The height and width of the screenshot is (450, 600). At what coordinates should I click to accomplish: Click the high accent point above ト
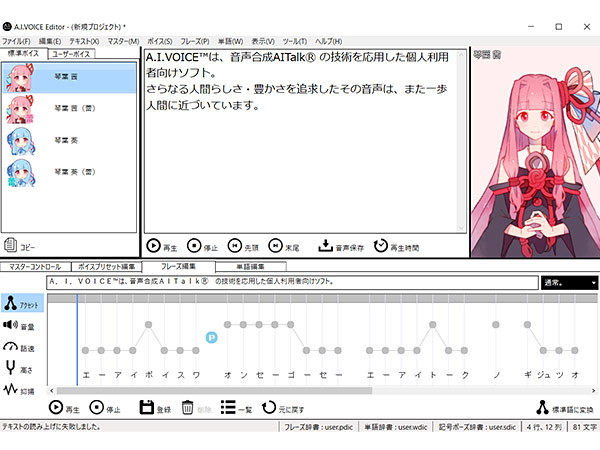pyautogui.click(x=433, y=324)
